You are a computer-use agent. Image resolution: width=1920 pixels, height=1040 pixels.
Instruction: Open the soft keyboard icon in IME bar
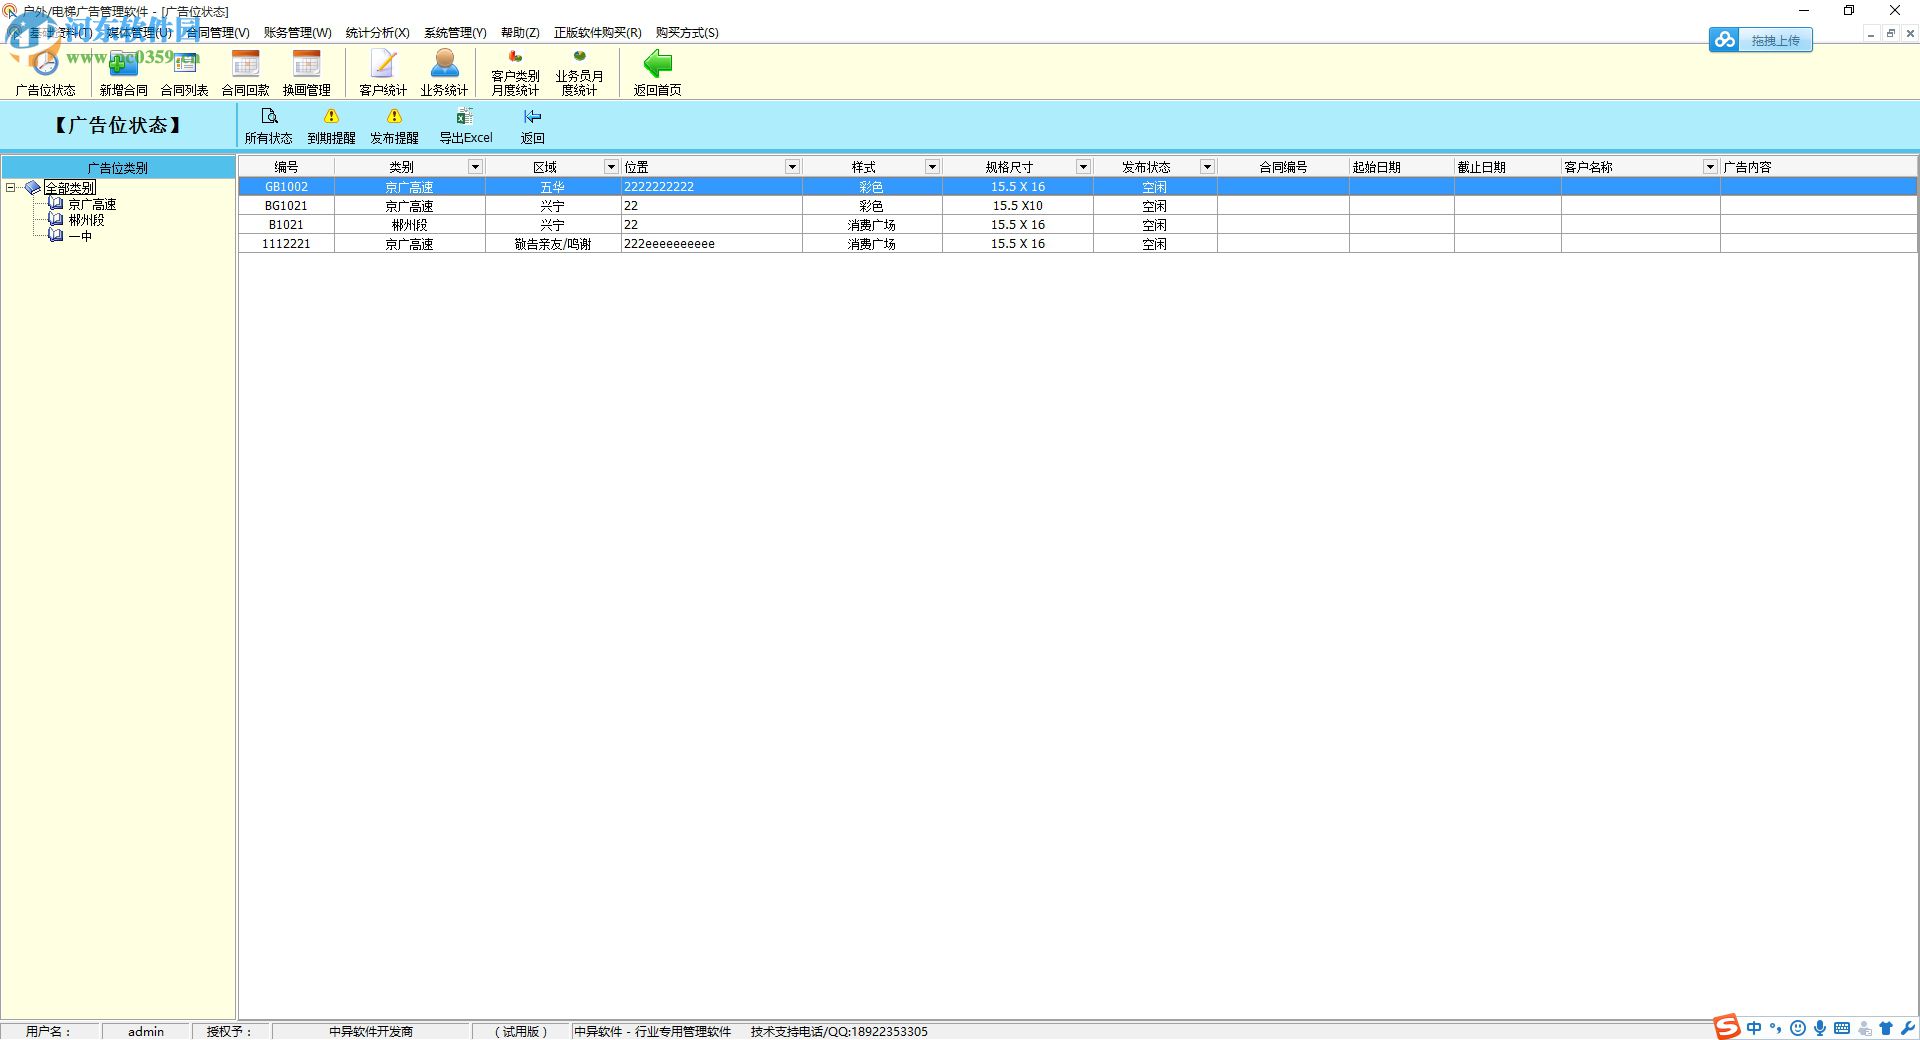click(x=1842, y=1028)
